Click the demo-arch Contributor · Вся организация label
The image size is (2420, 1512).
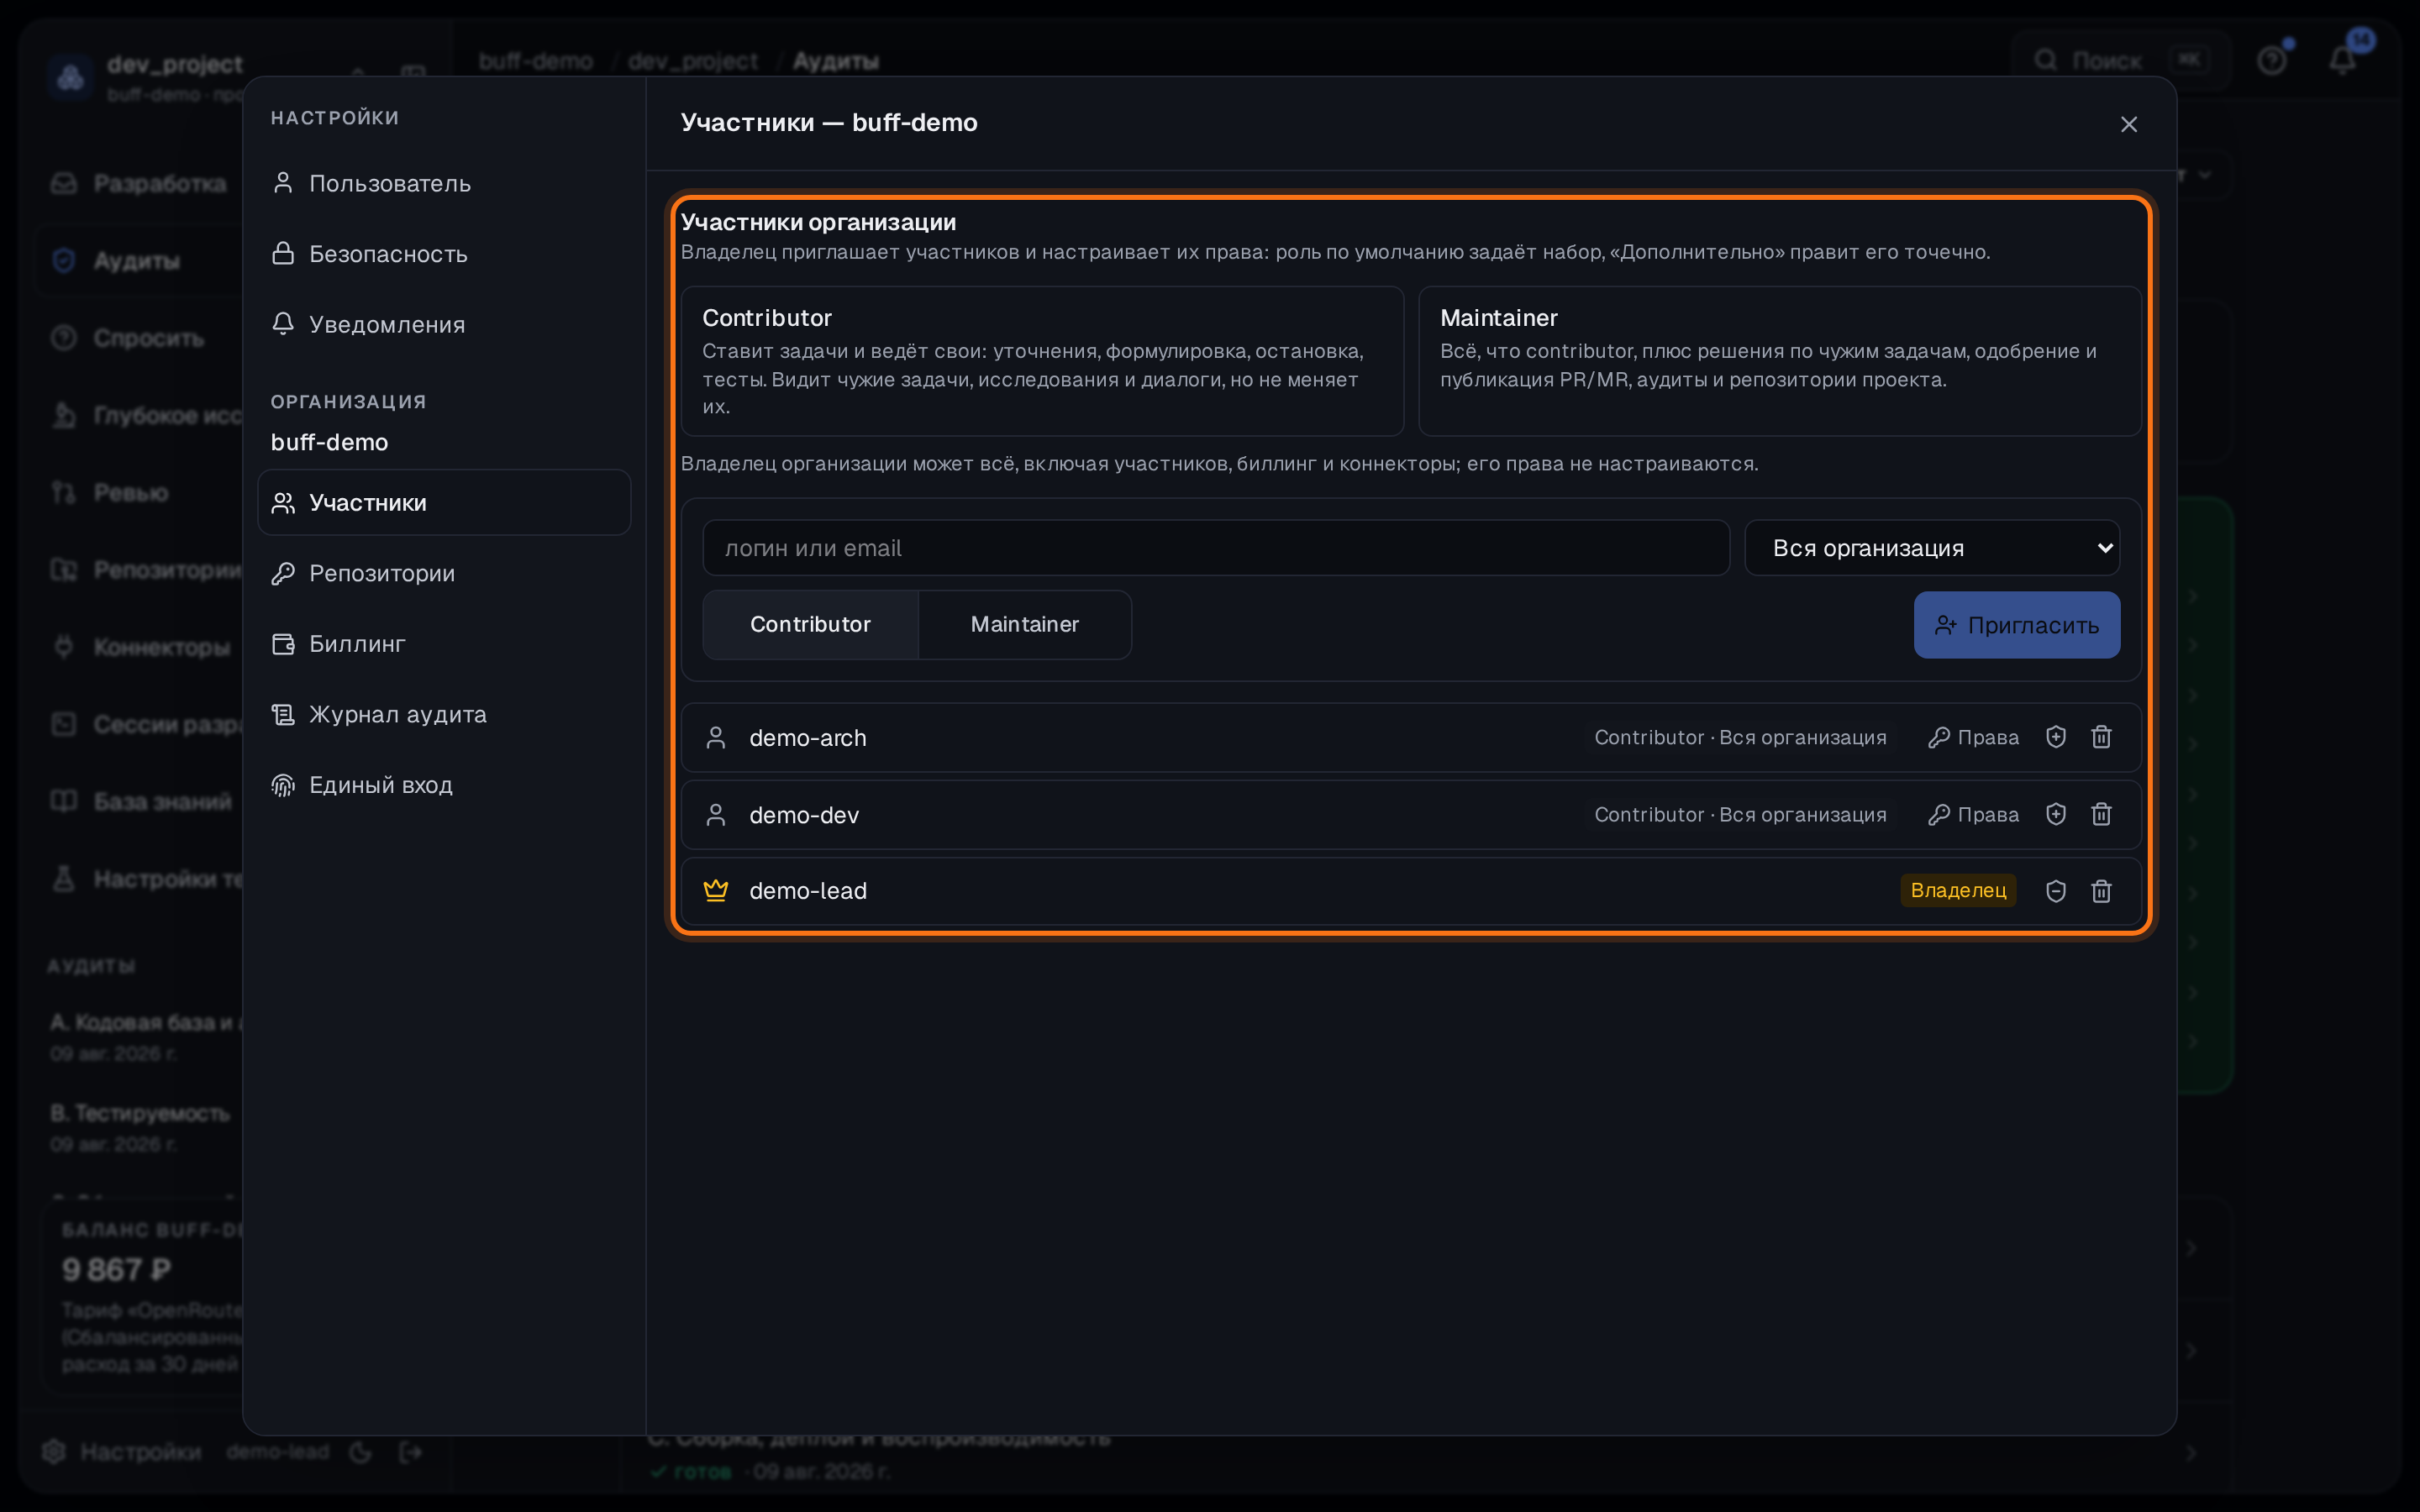[x=1740, y=737]
